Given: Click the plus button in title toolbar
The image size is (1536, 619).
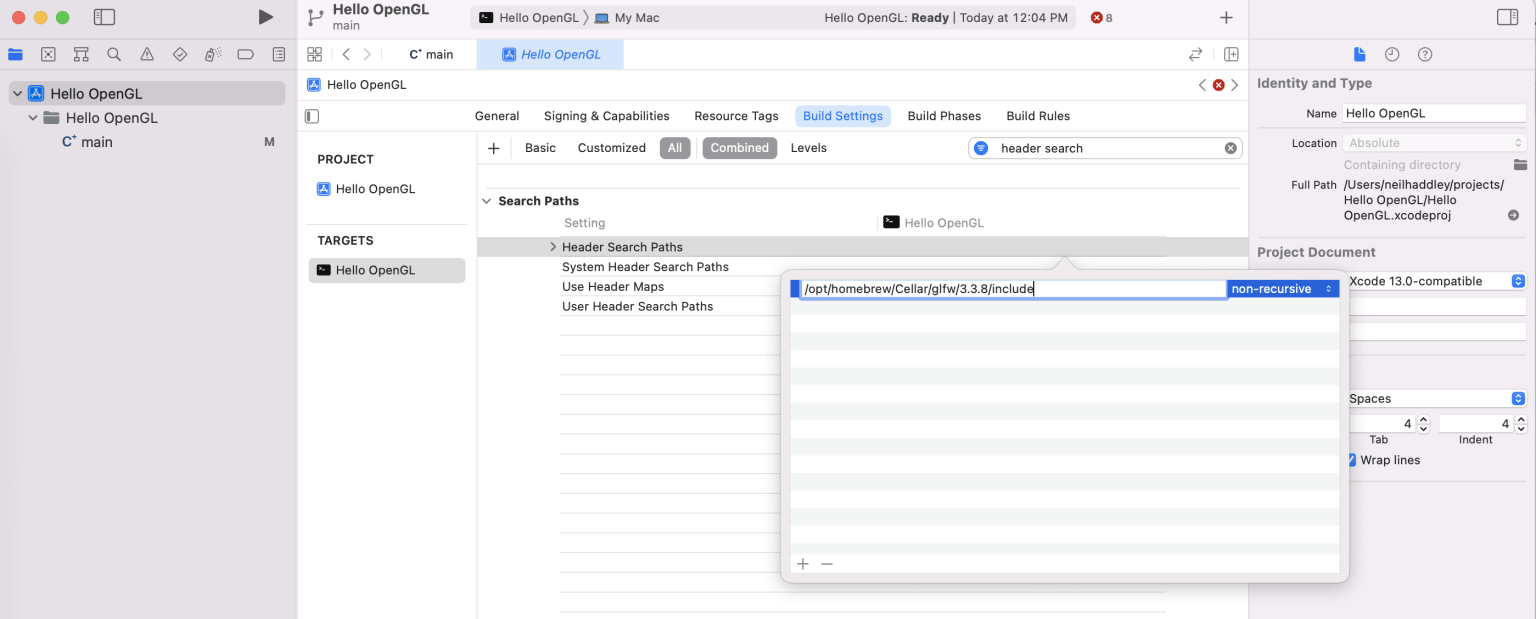Looking at the screenshot, I should tap(1226, 17).
